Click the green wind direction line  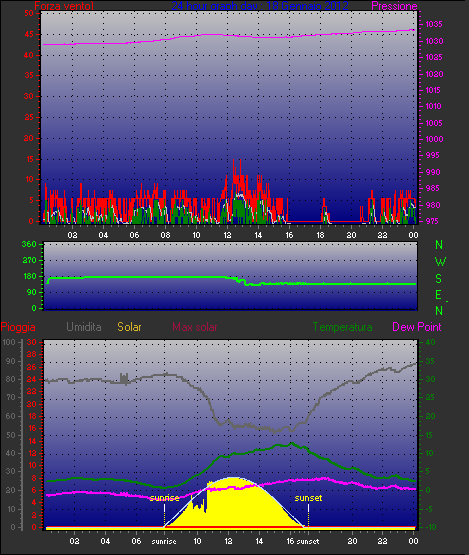231,281
